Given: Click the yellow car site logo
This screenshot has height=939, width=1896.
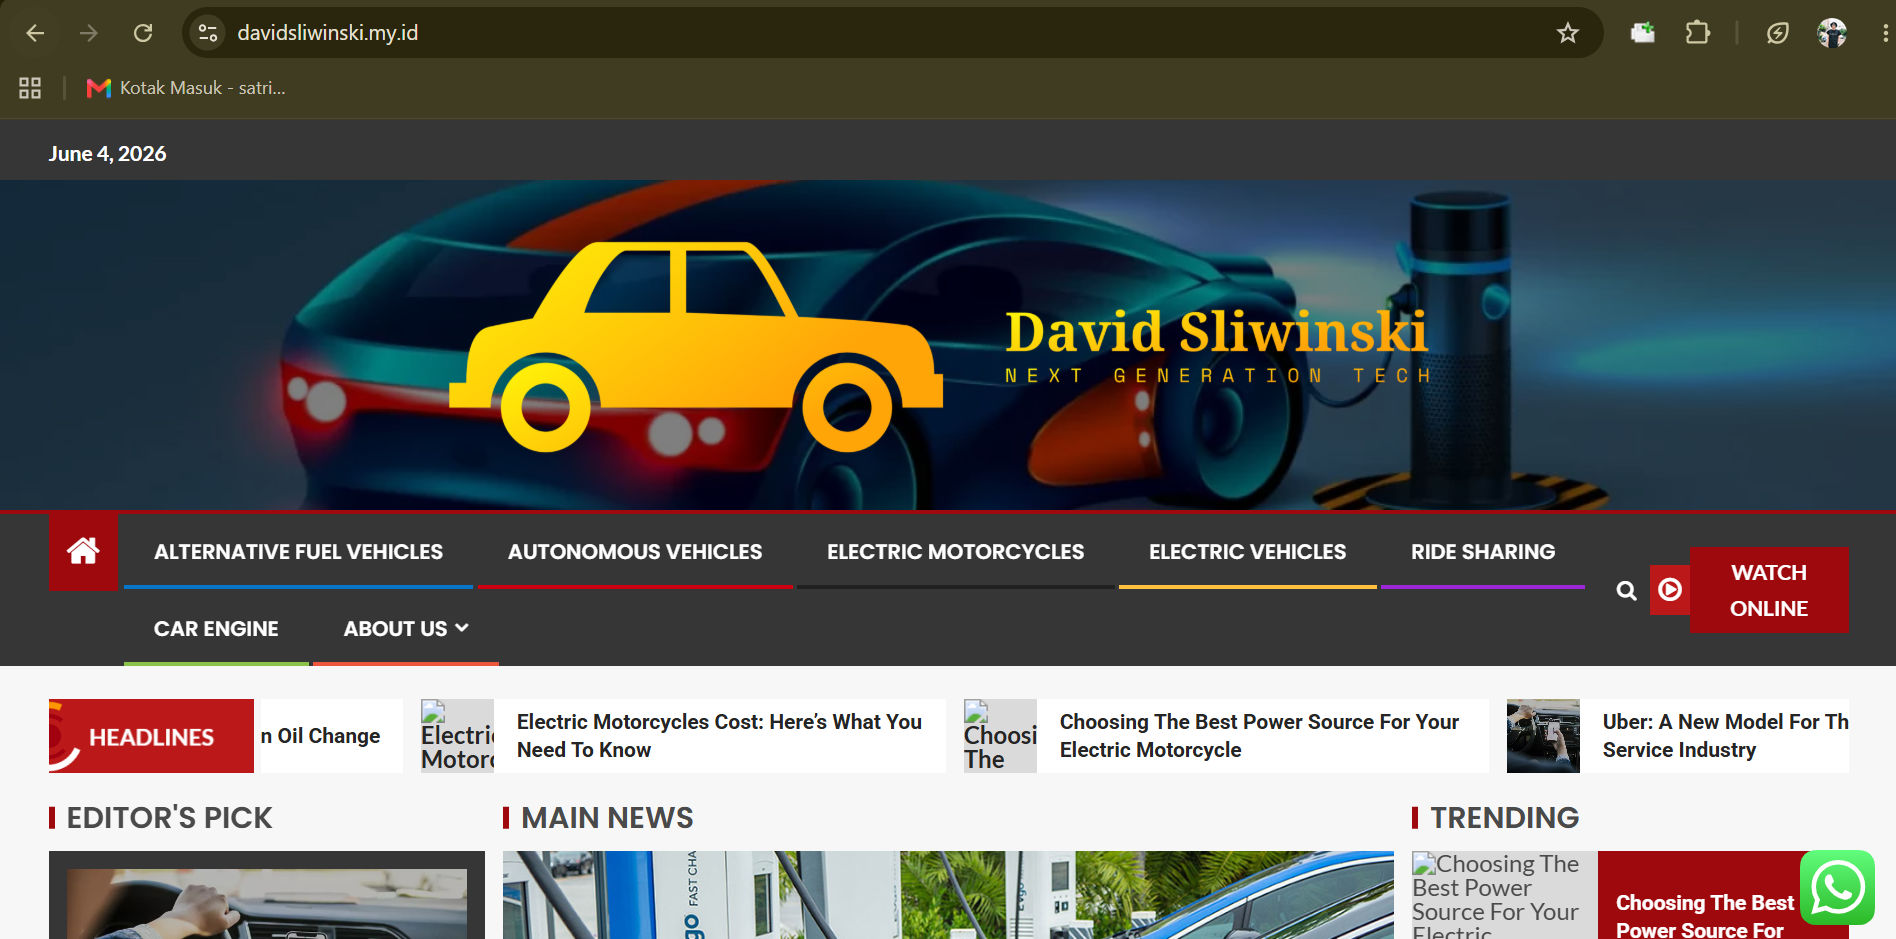Looking at the screenshot, I should pyautogui.click(x=696, y=346).
